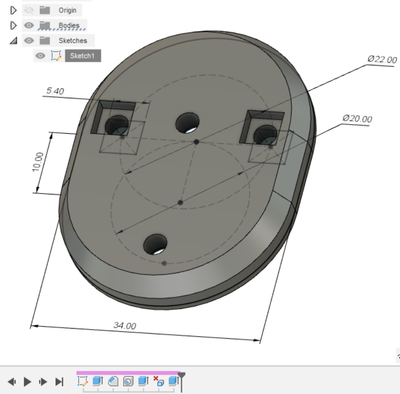Screen dimensions: 400x394
Task: Expand the Origin tree node
Action: coord(13,10)
